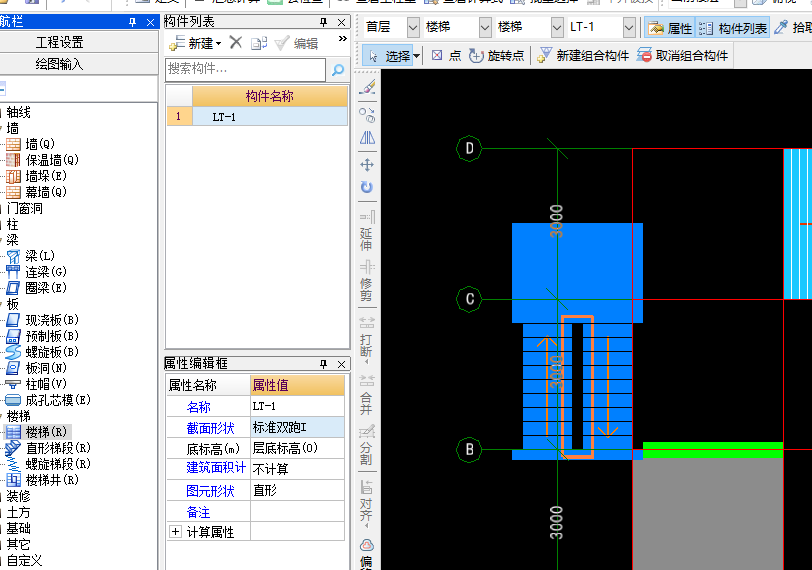Image resolution: width=812 pixels, height=570 pixels.
Task: Click the 编辑 button in component list
Action: (x=297, y=43)
